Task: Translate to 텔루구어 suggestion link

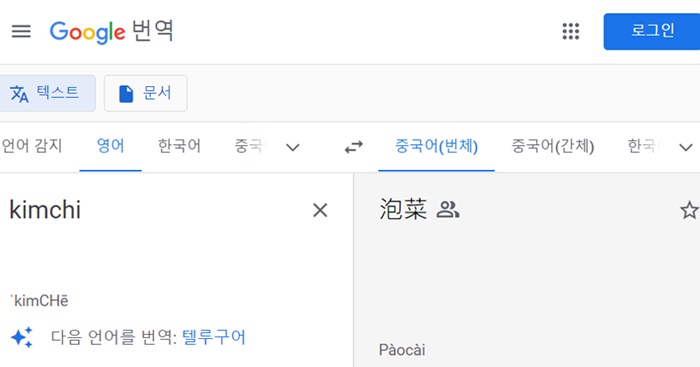Action: 214,337
